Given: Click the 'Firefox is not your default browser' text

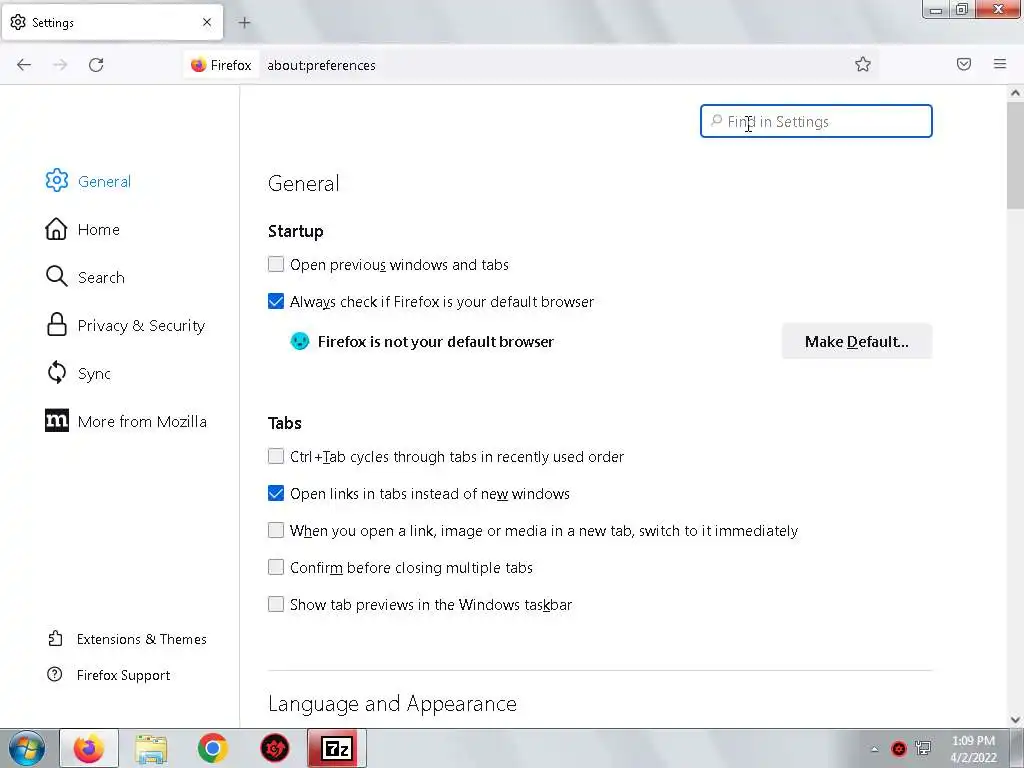Looking at the screenshot, I should [x=436, y=342].
